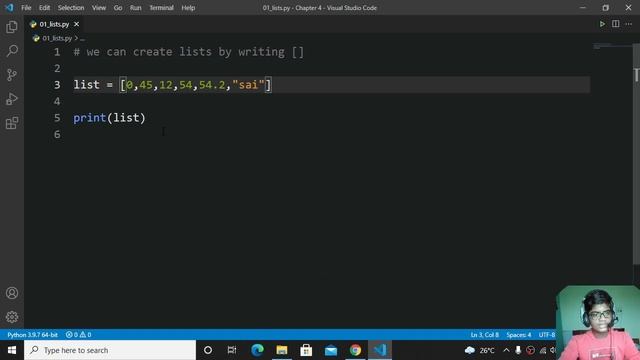This screenshot has width=640, height=360.
Task: Open the weather widget showing 26°C
Action: pos(480,350)
